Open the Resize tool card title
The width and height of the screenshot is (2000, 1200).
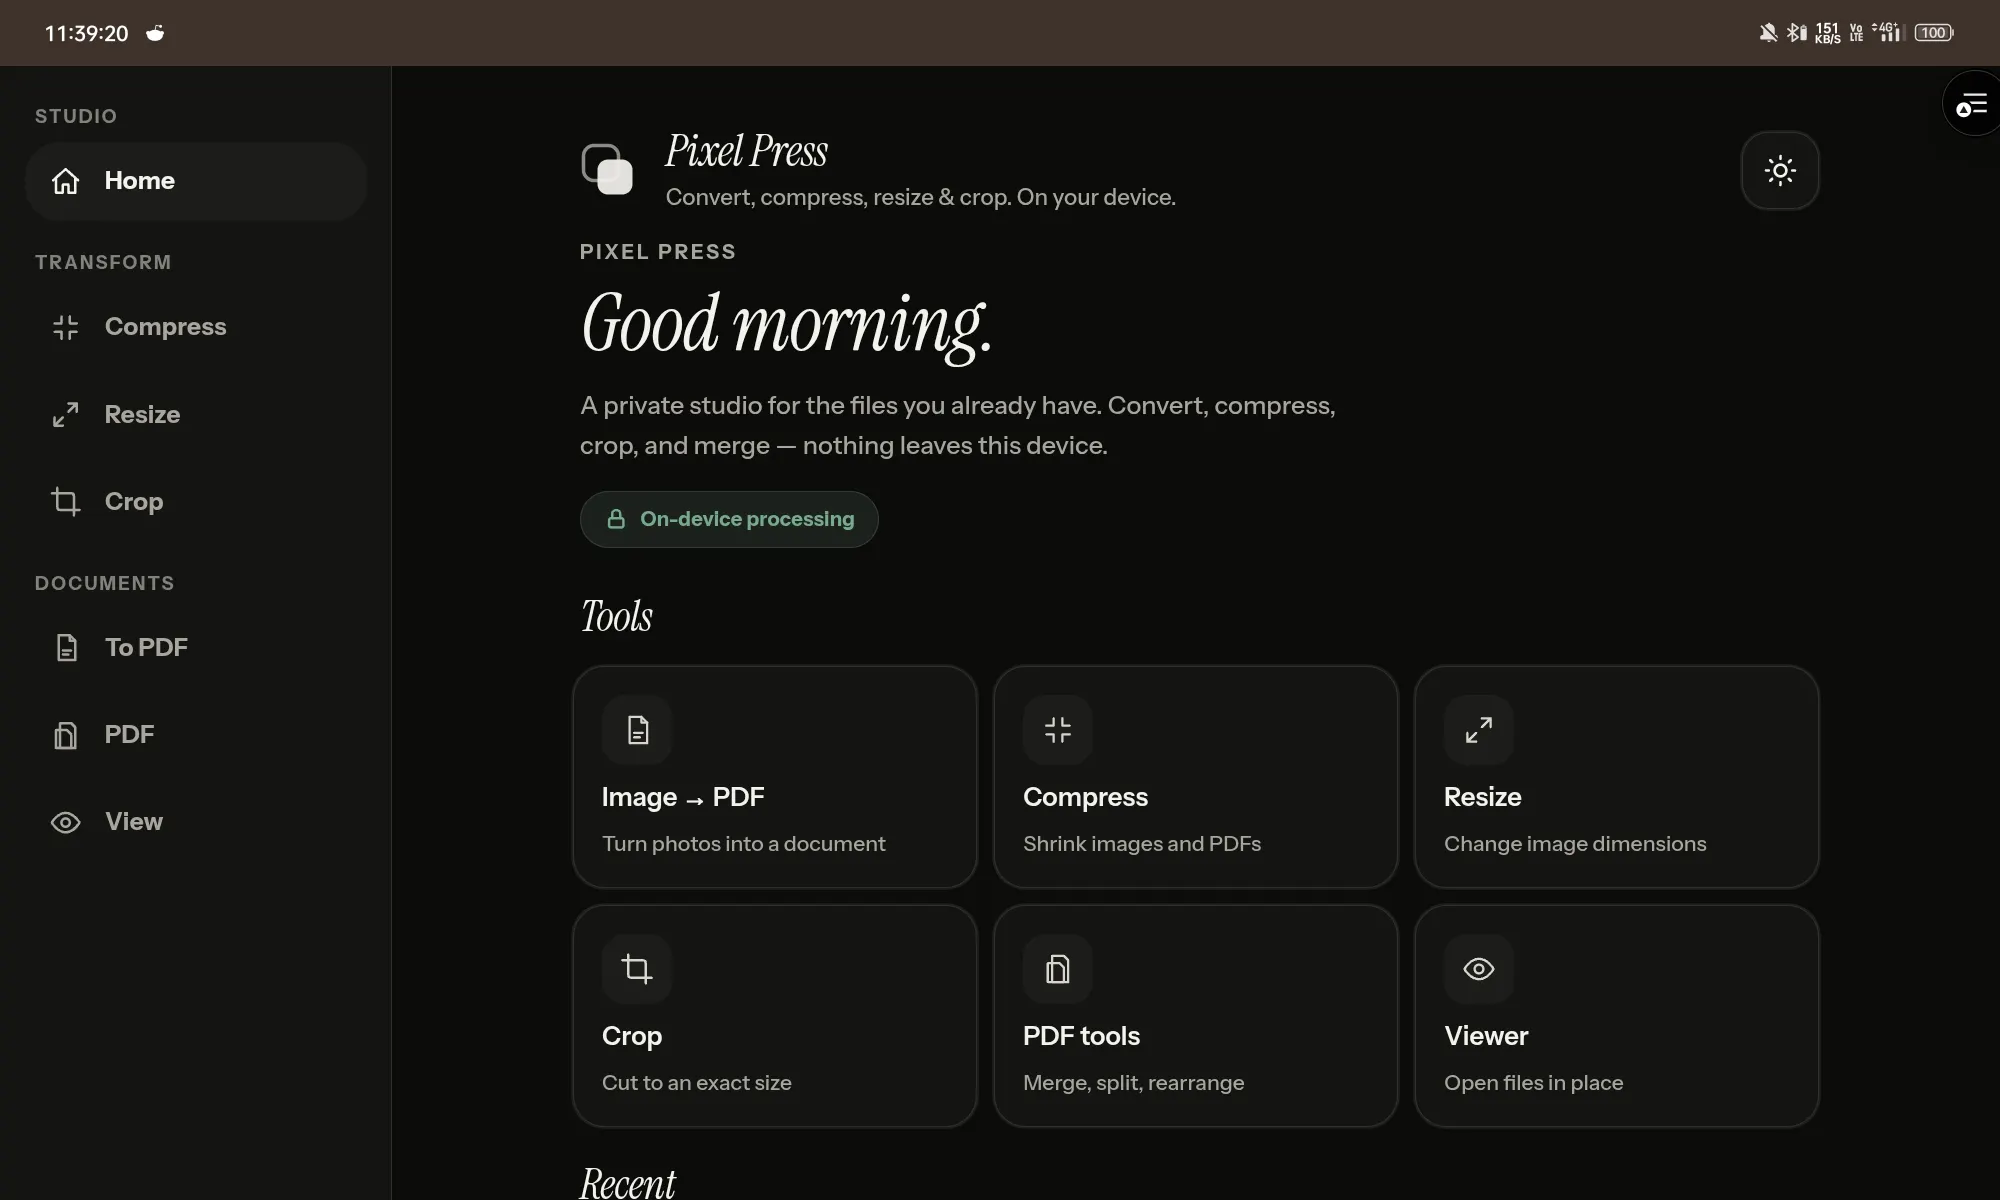[x=1483, y=797]
